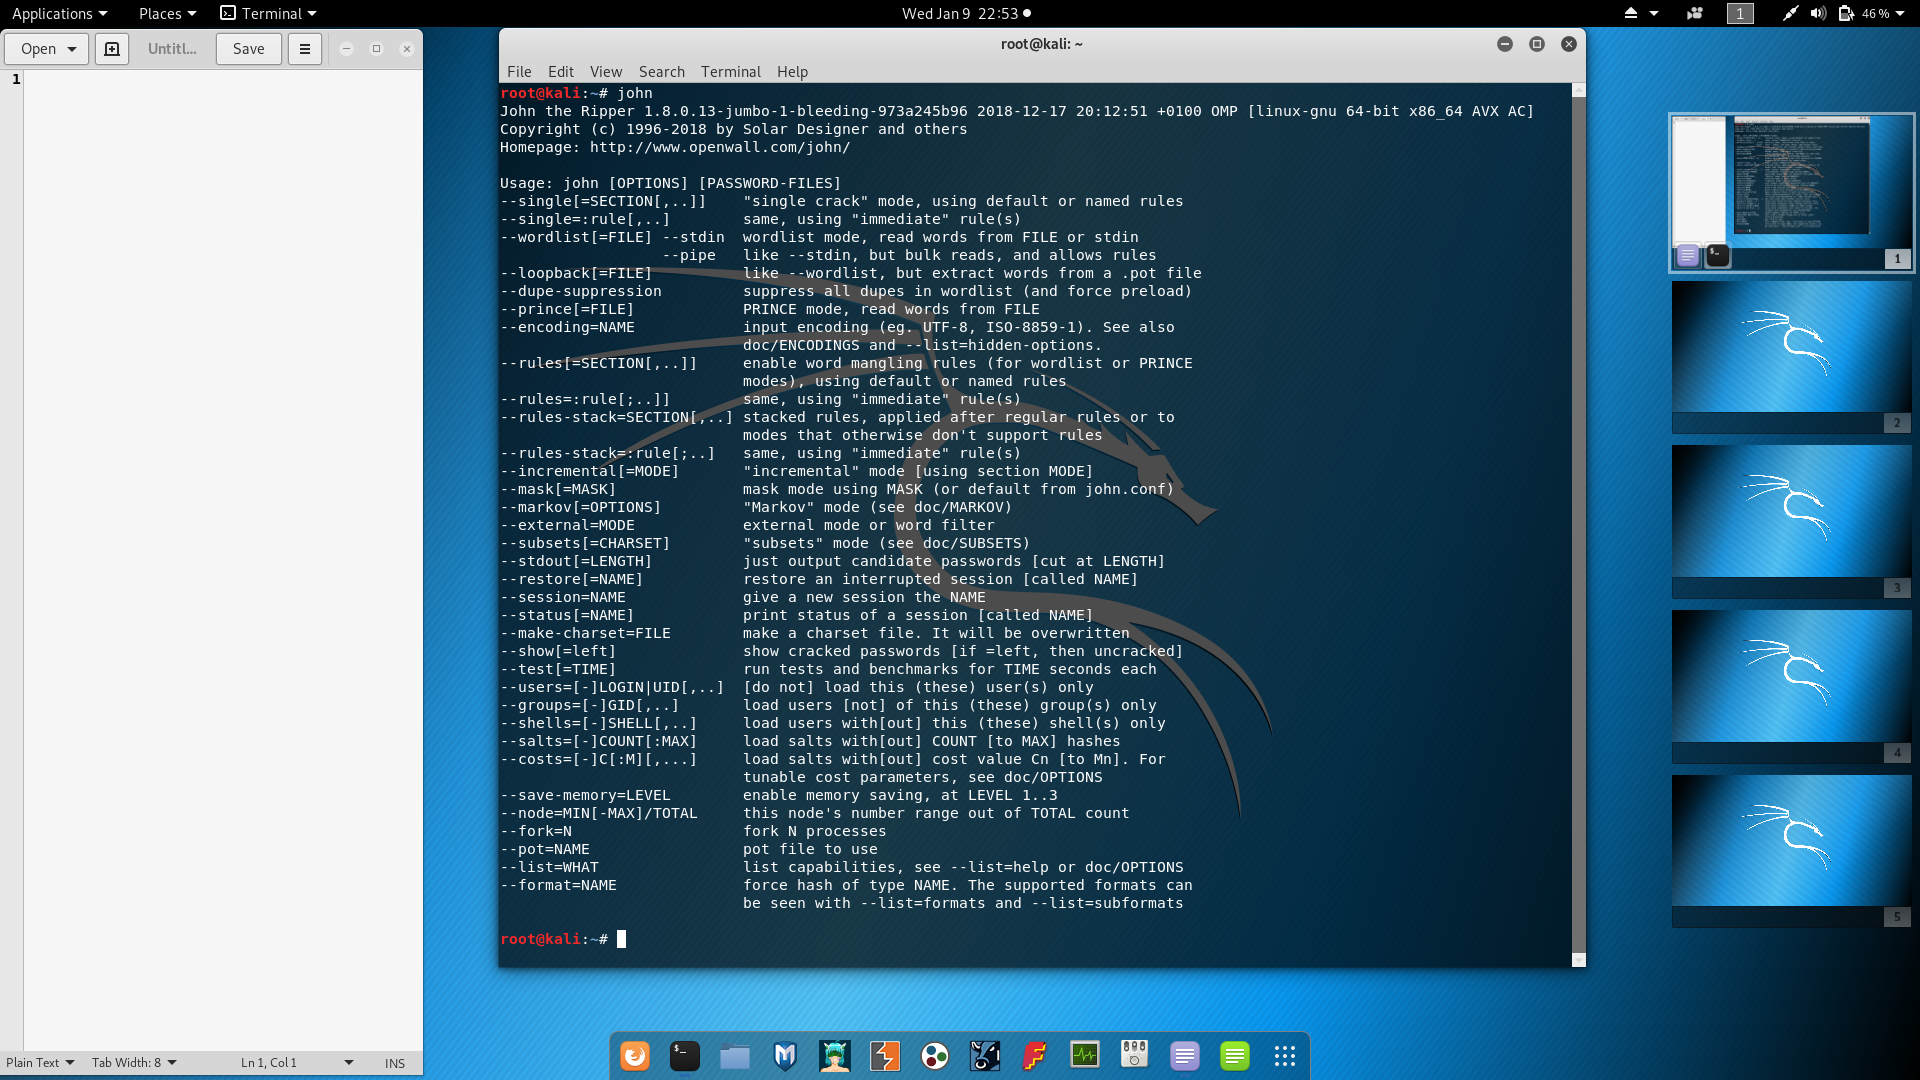
Task: Launch Burp Suite from the dock
Action: coord(885,1056)
